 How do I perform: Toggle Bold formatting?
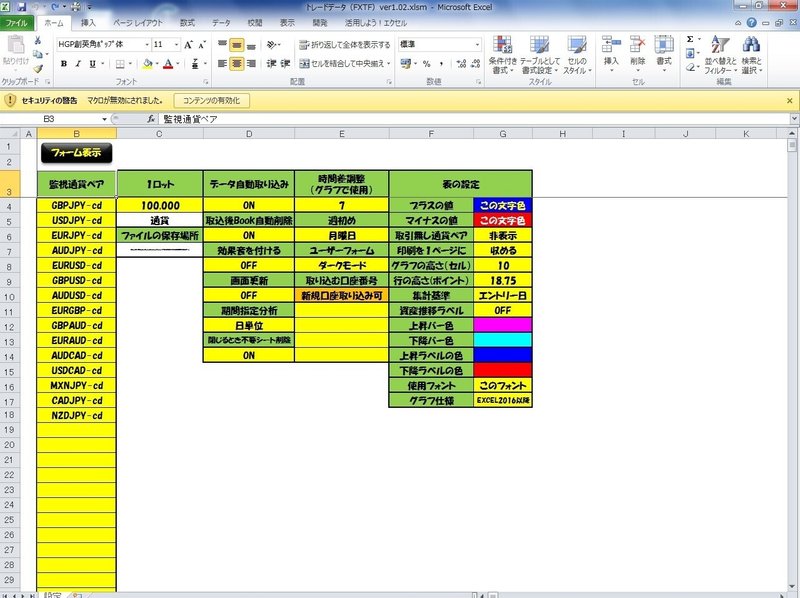tap(64, 64)
